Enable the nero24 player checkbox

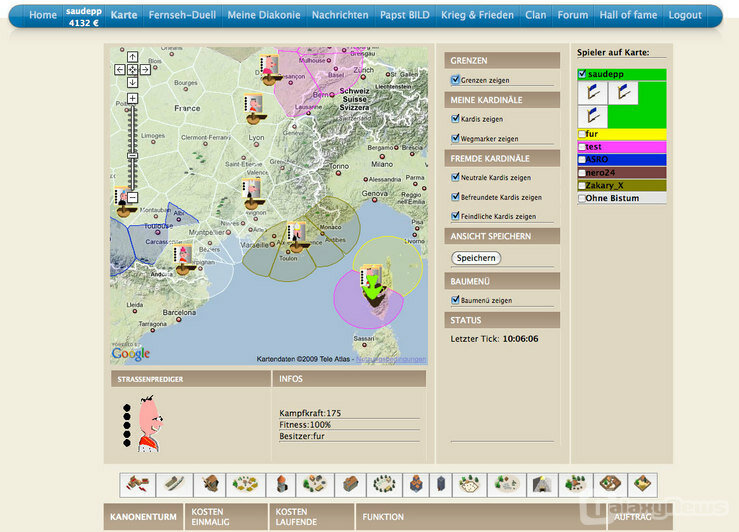[583, 173]
